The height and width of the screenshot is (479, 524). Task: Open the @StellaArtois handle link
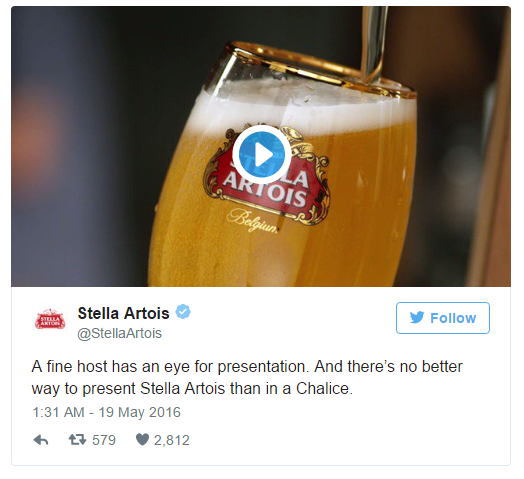pos(120,333)
